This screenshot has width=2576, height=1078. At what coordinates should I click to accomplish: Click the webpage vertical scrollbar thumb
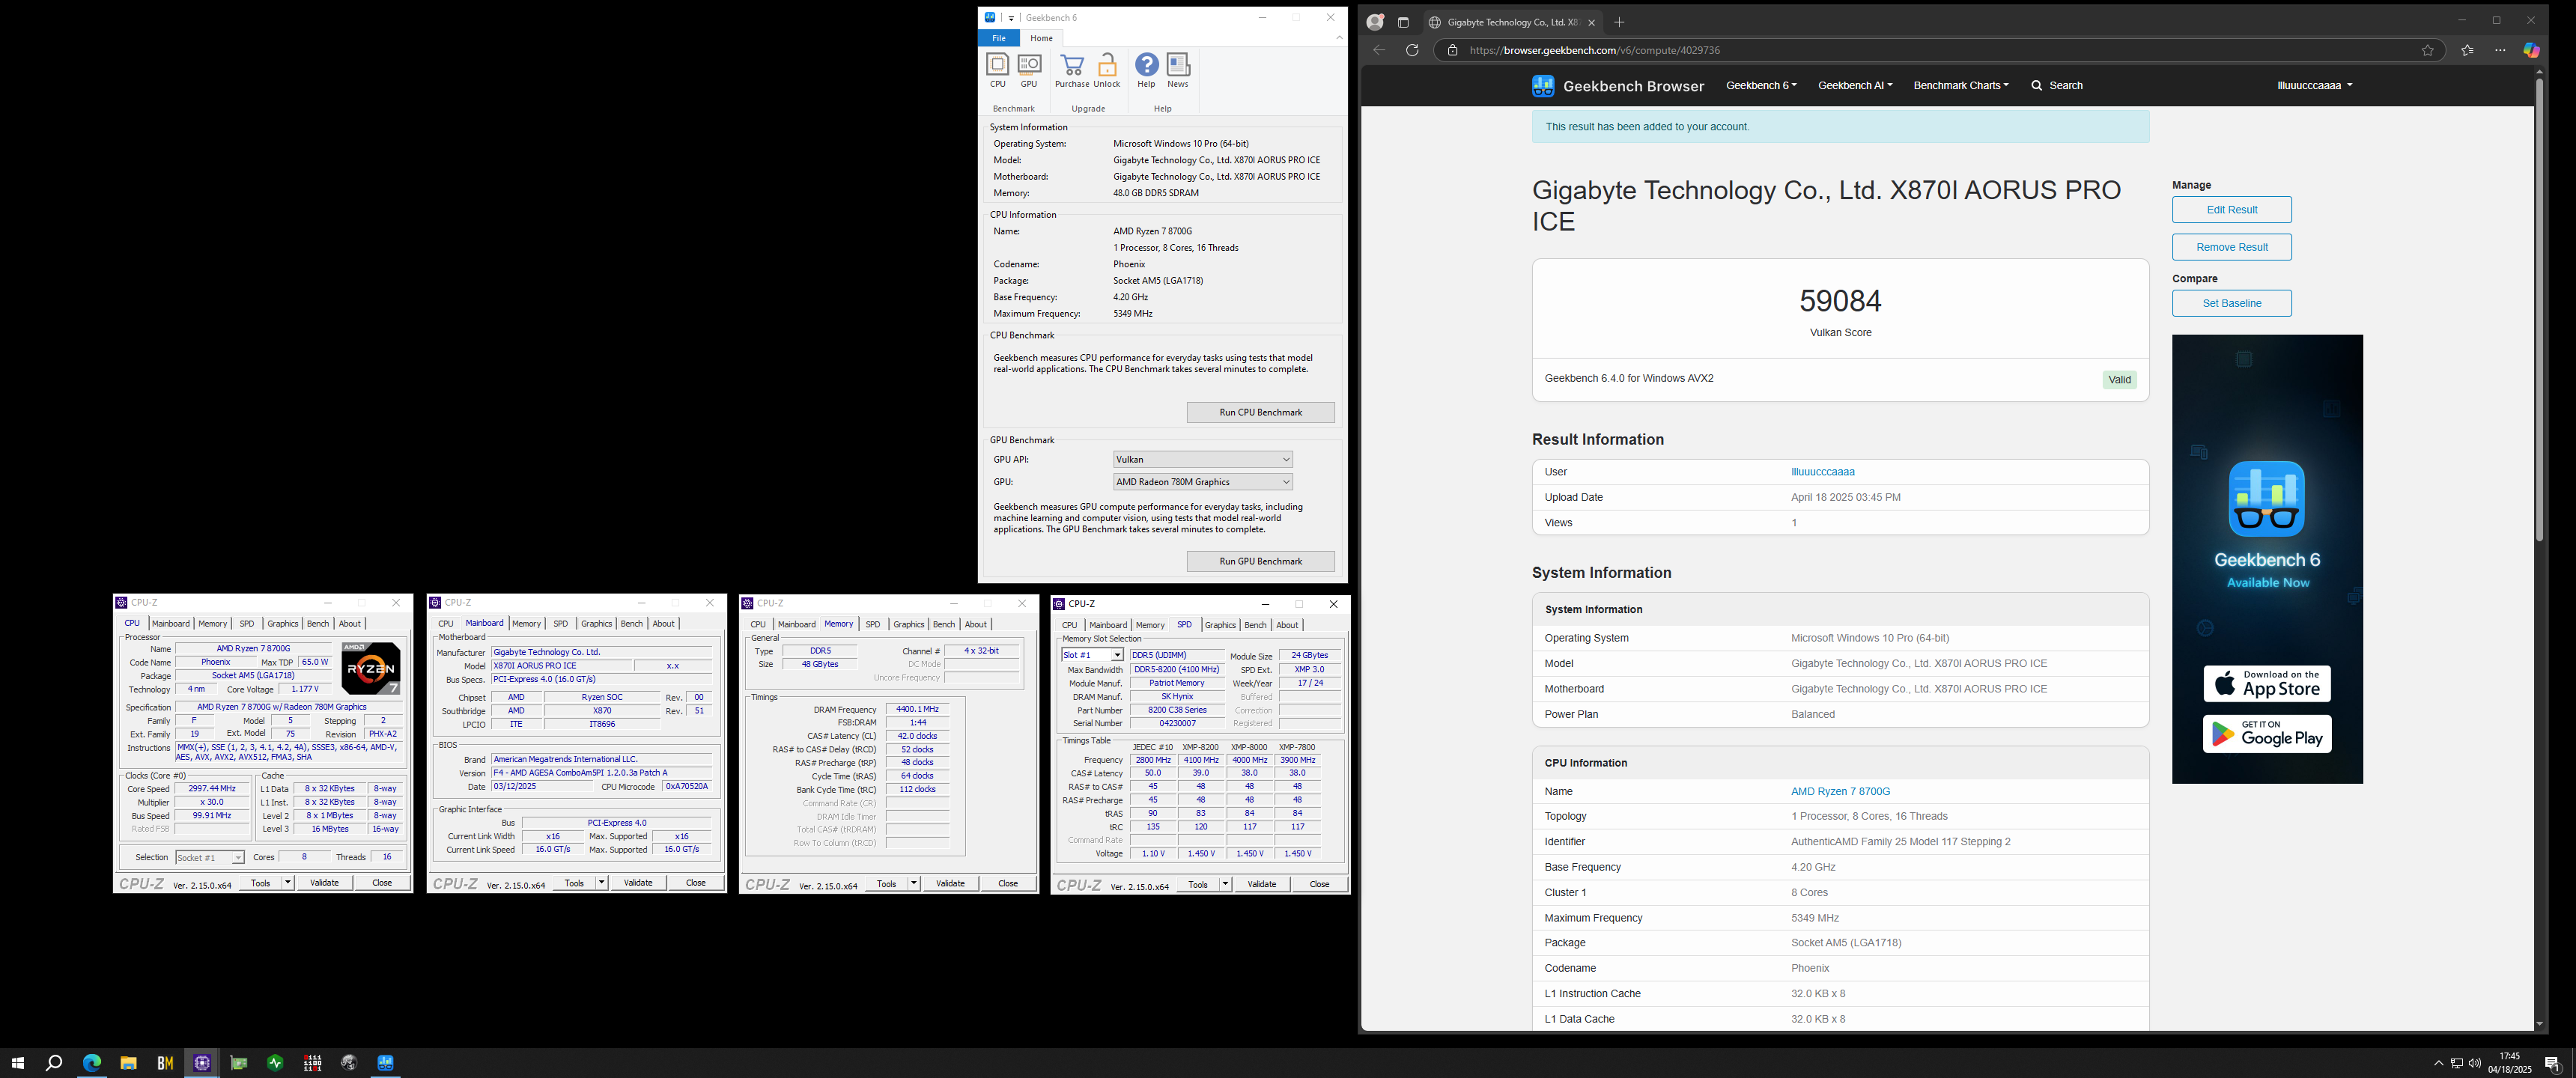(x=2538, y=310)
